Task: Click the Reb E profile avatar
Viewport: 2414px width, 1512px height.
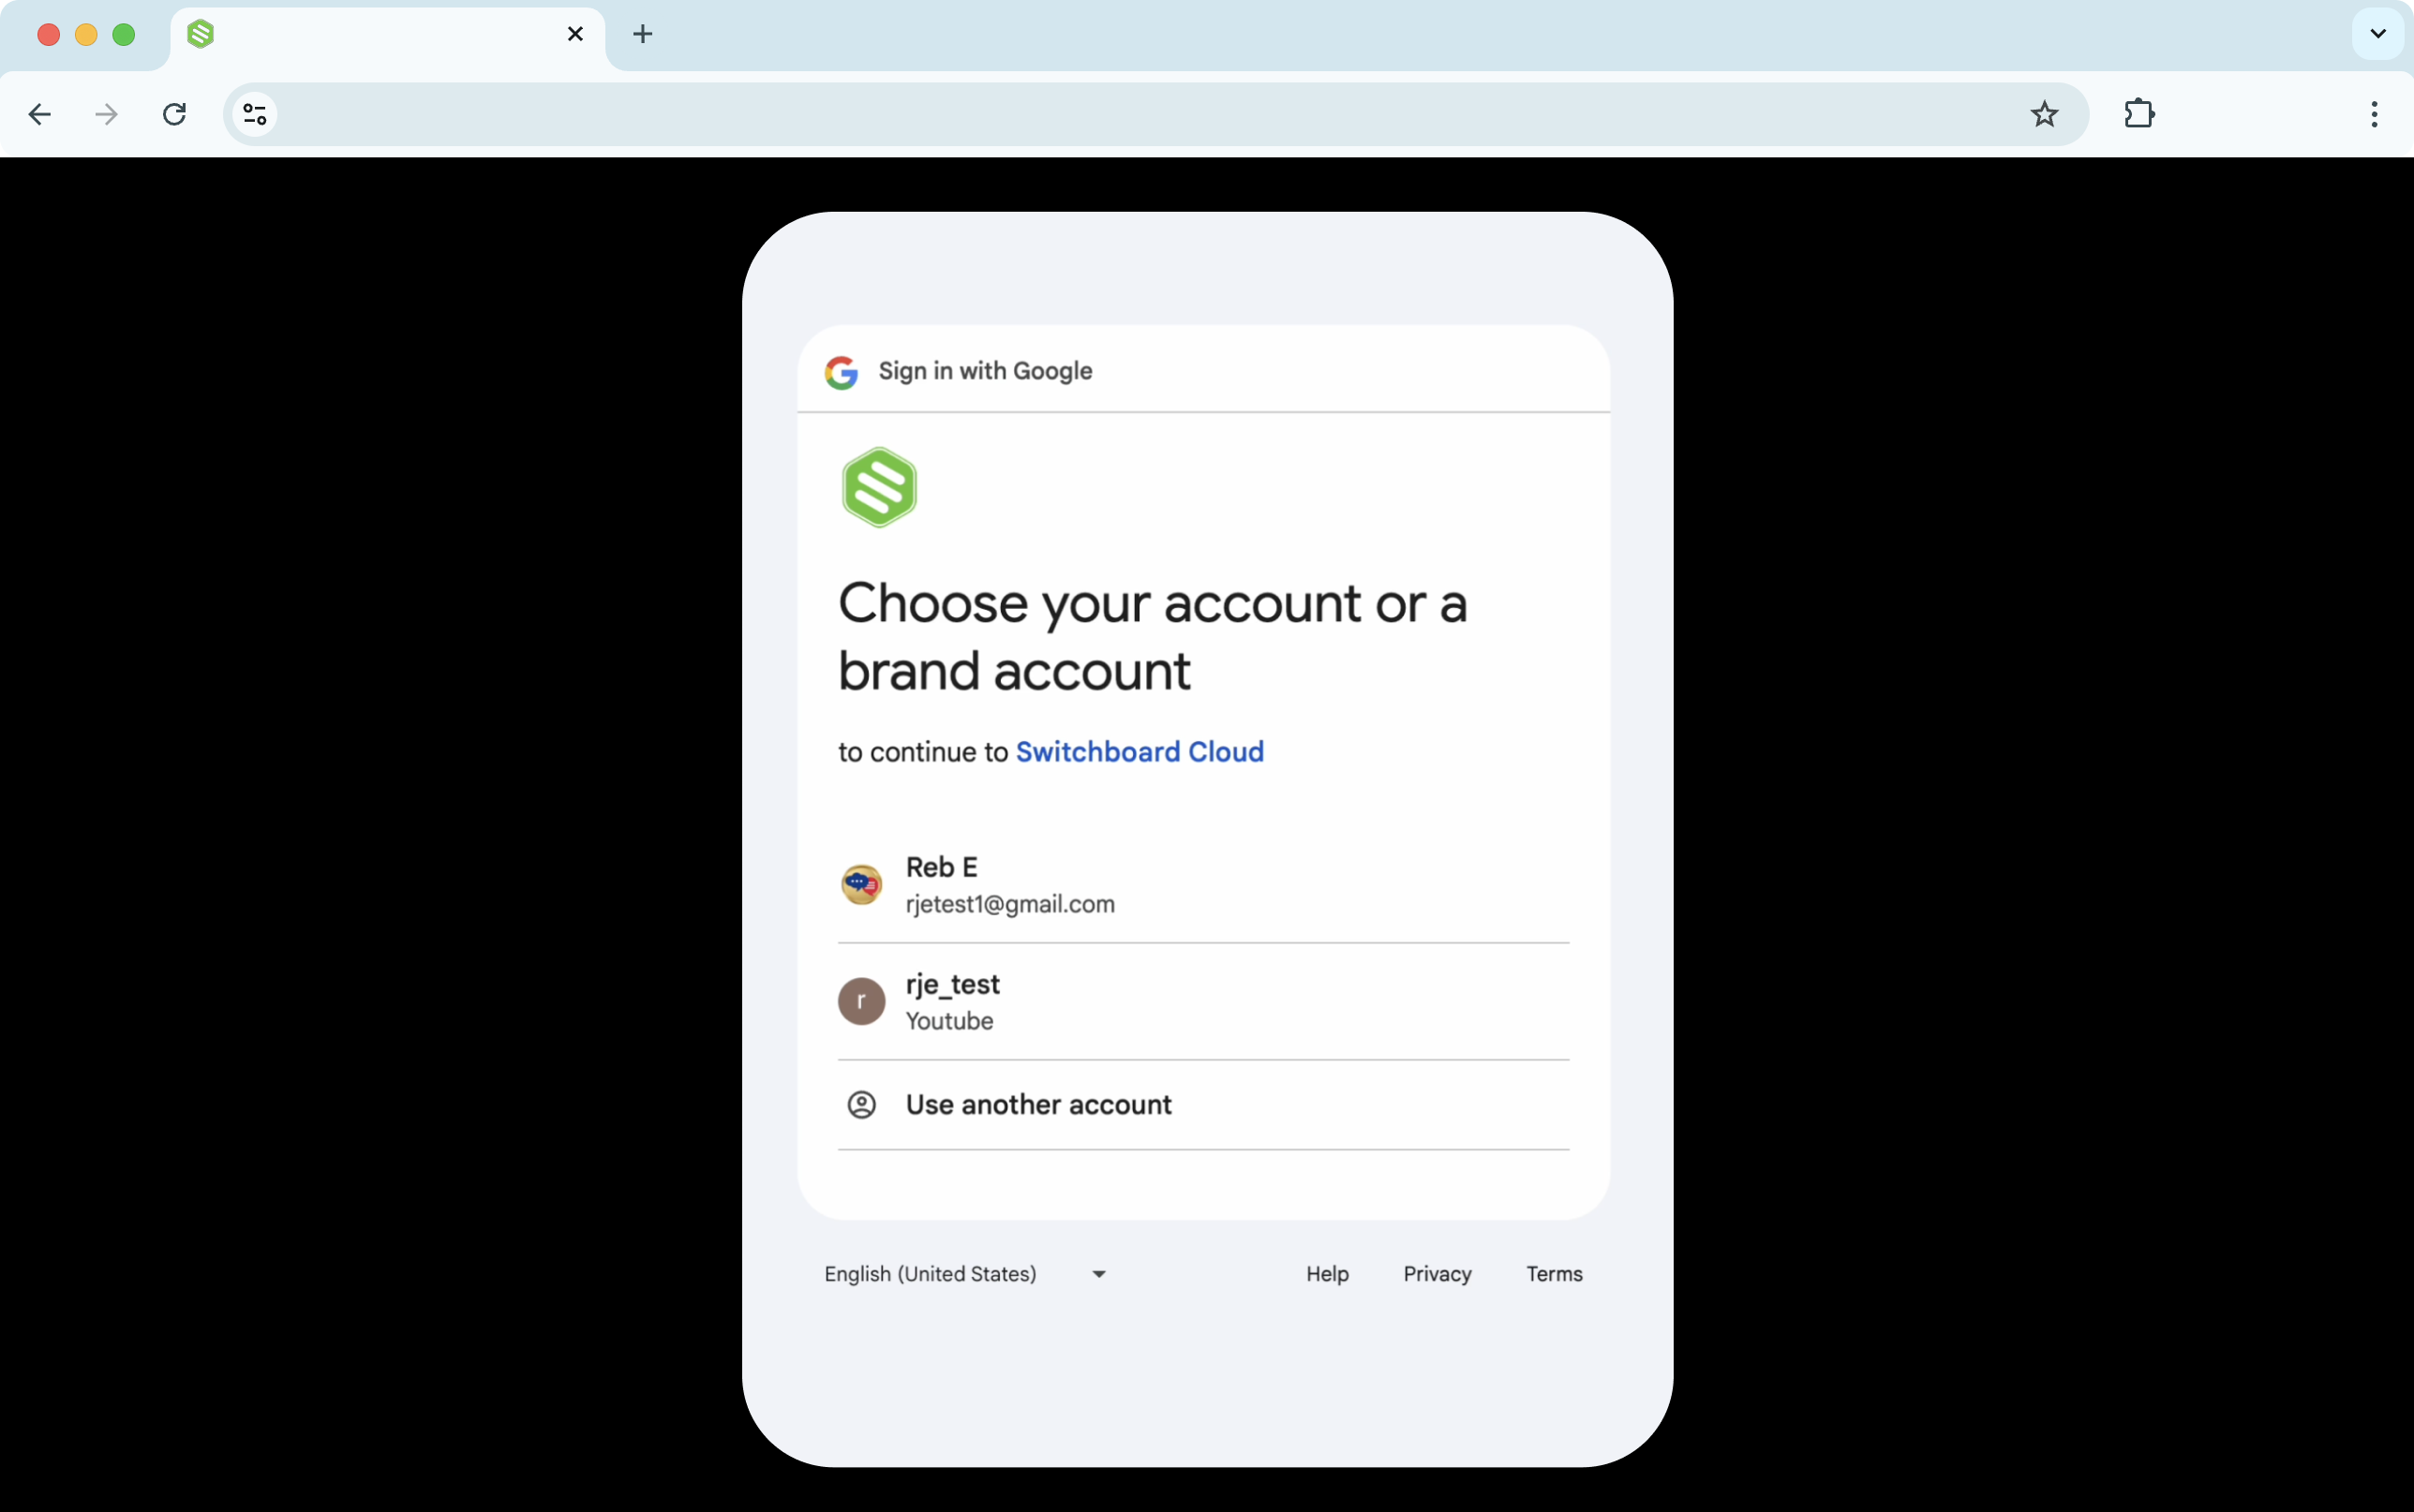Action: point(861,885)
